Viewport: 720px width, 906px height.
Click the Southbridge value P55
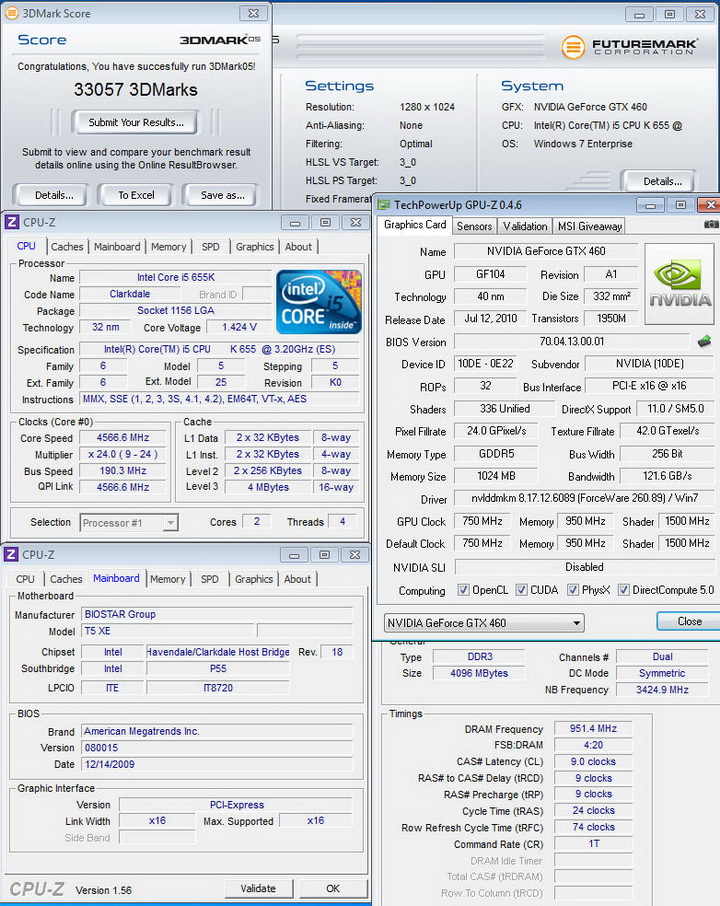click(x=218, y=669)
